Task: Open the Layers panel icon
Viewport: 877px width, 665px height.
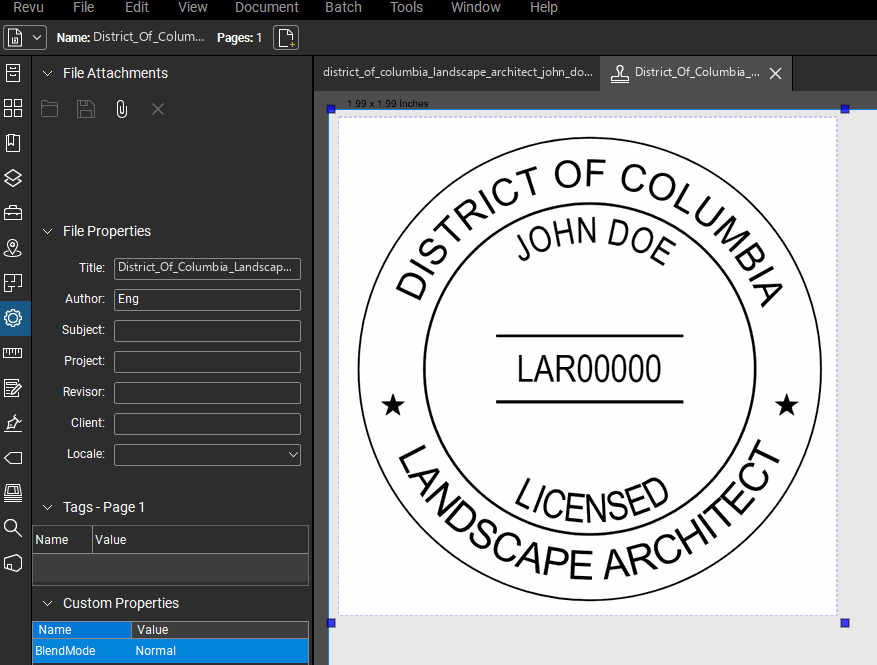Action: (x=13, y=178)
